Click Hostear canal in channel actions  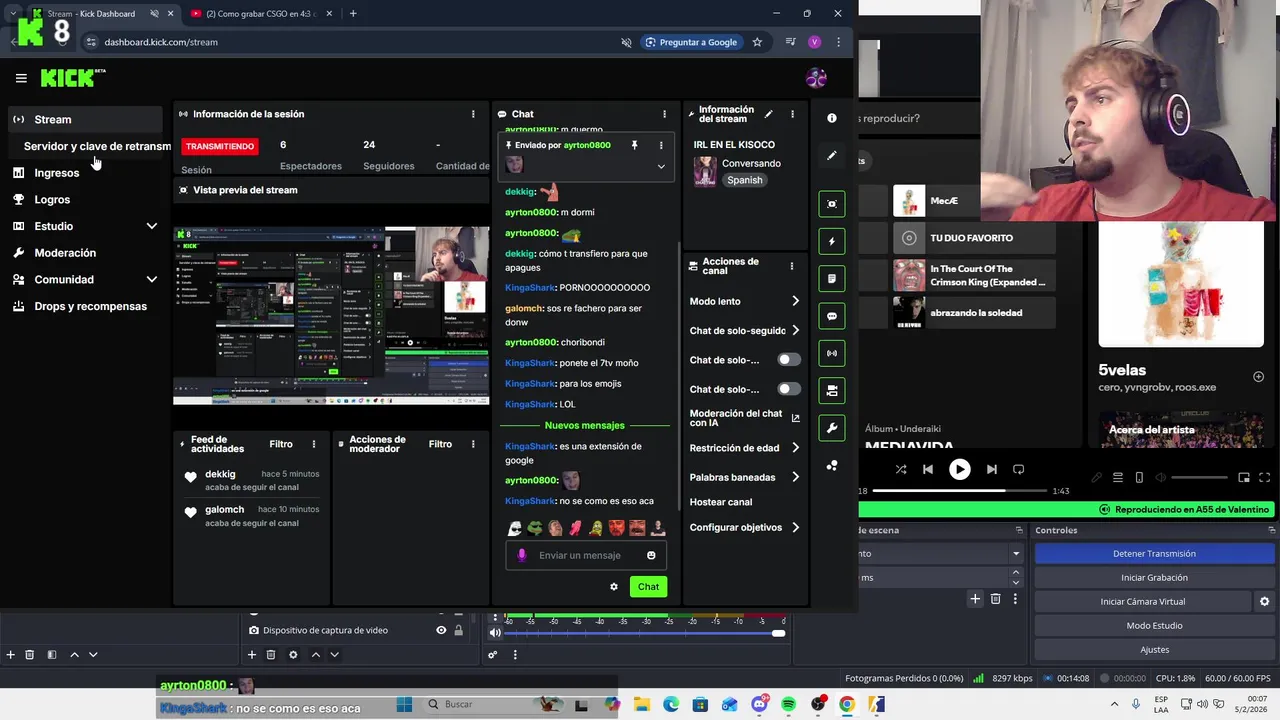[721, 502]
